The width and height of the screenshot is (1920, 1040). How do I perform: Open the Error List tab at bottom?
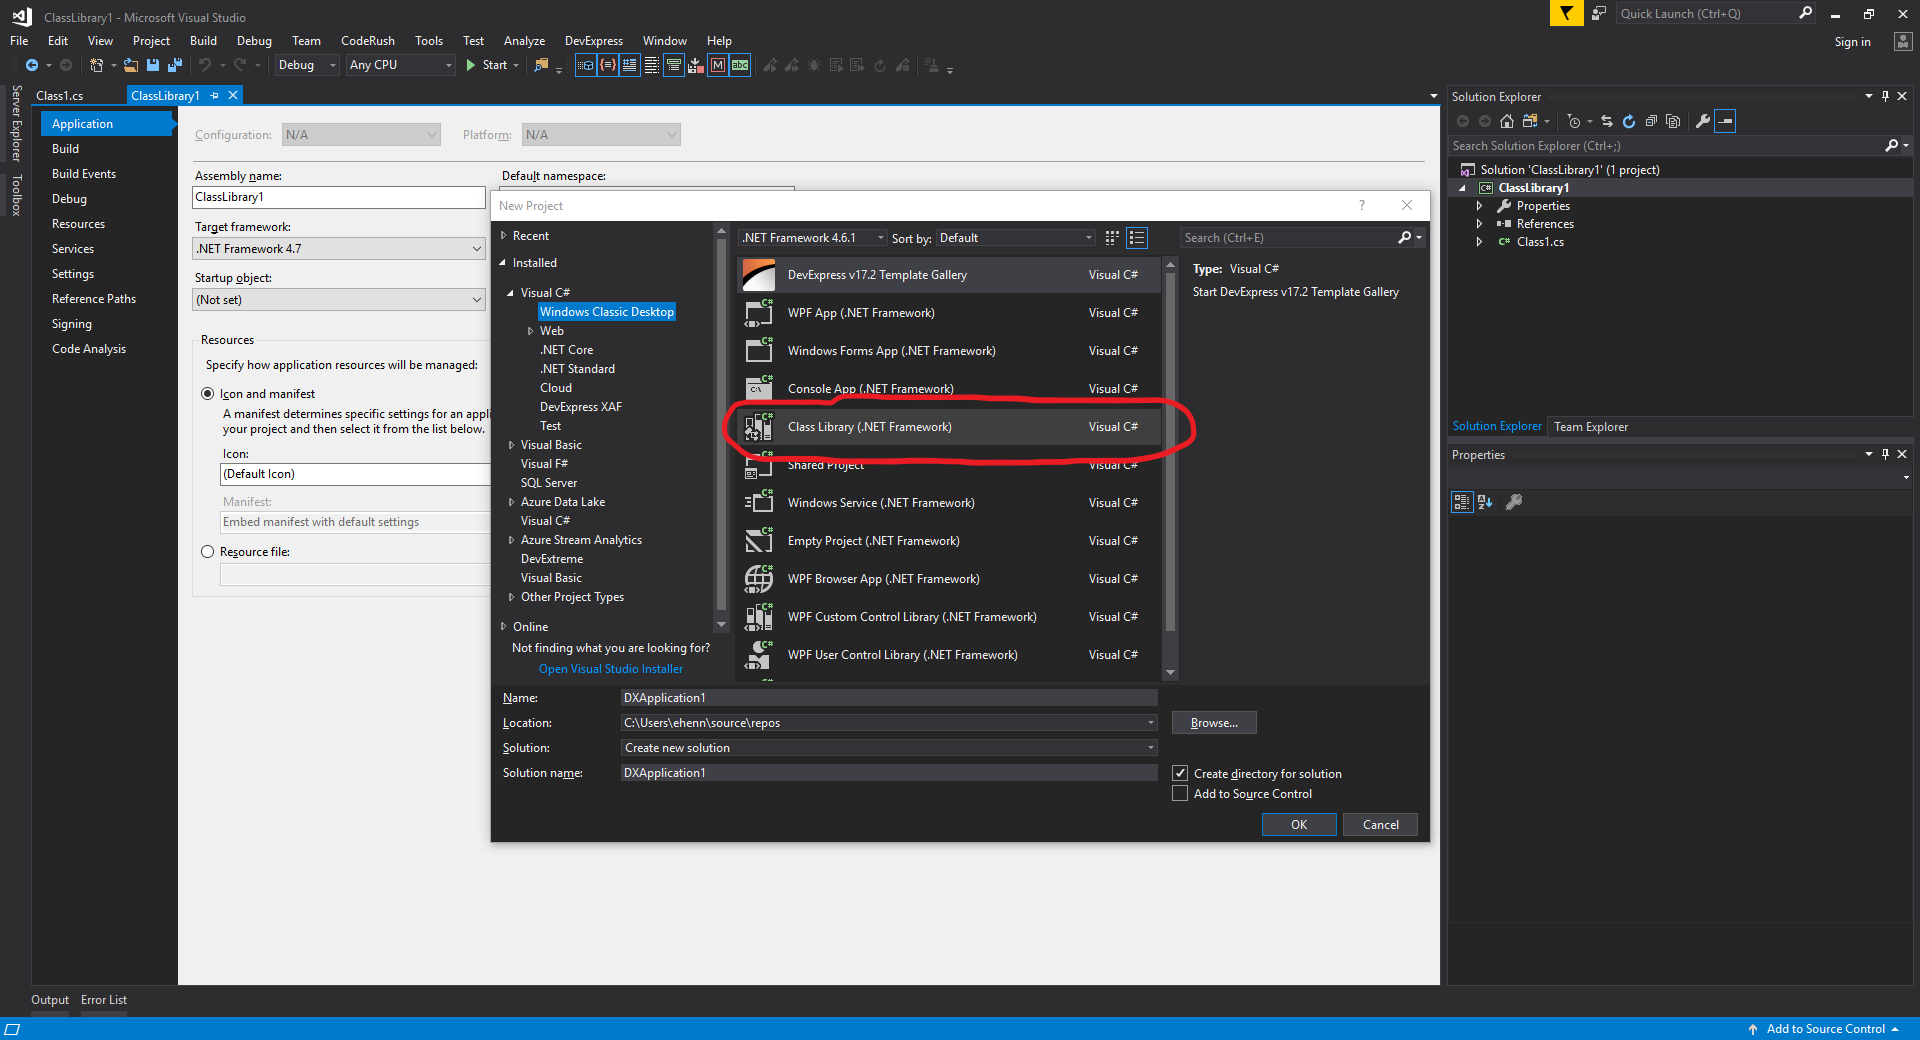(104, 1000)
